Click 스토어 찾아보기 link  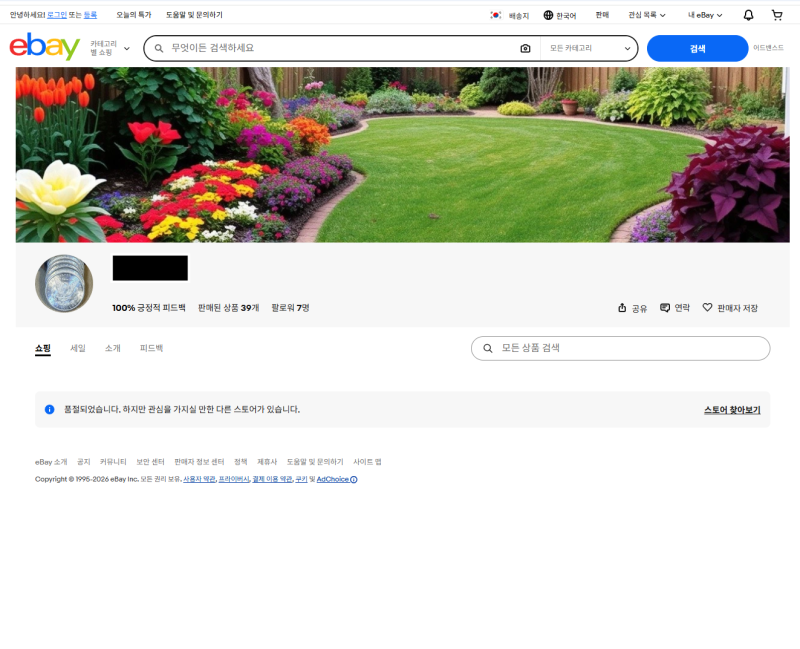pos(732,410)
